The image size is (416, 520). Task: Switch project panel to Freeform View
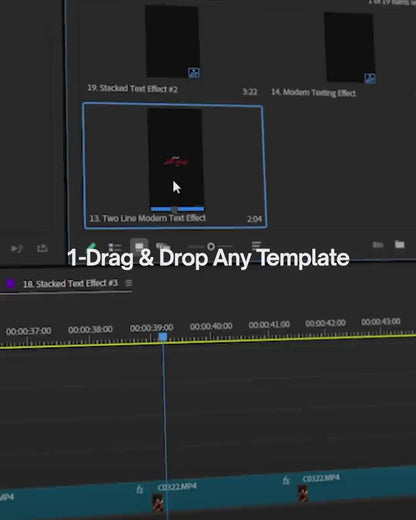(163, 246)
